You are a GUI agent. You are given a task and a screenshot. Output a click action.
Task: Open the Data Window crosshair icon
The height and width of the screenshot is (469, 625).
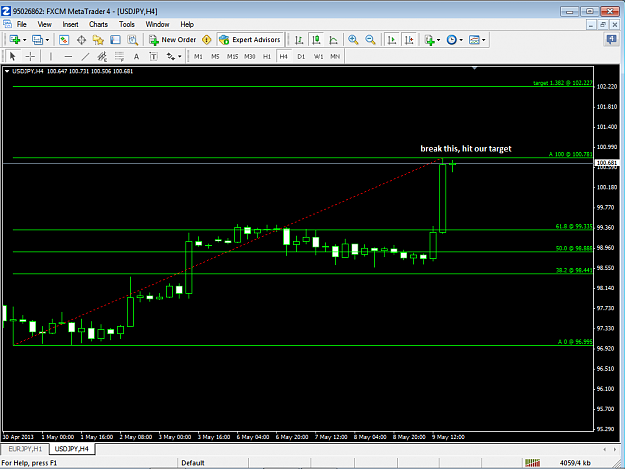81,40
